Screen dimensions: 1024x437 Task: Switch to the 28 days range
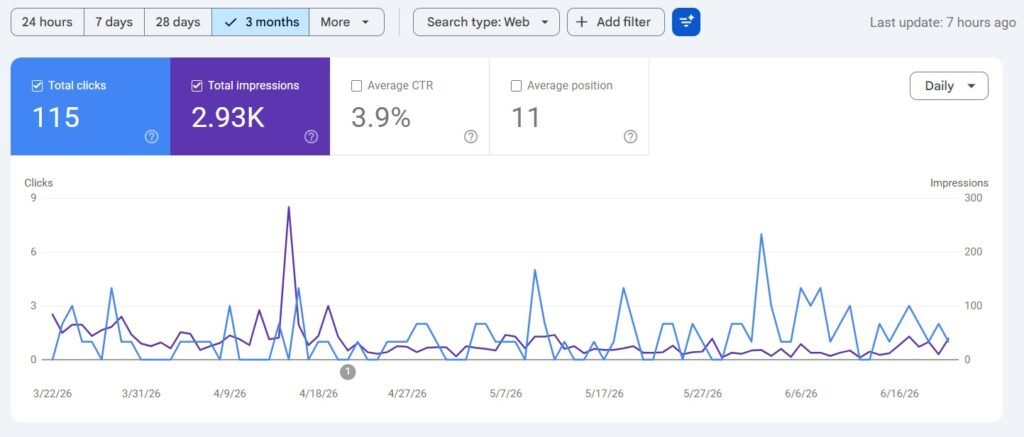point(178,22)
